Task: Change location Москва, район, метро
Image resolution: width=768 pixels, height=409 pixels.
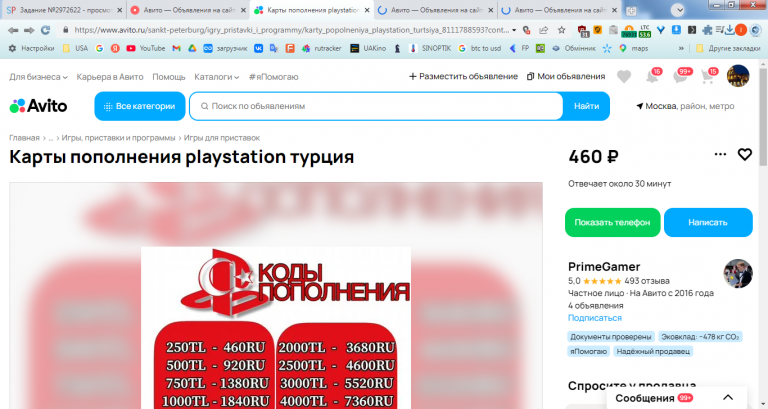Action: pos(685,106)
